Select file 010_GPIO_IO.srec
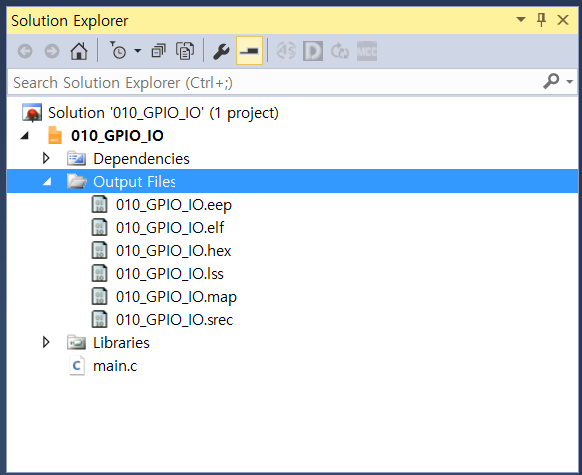 tap(174, 320)
